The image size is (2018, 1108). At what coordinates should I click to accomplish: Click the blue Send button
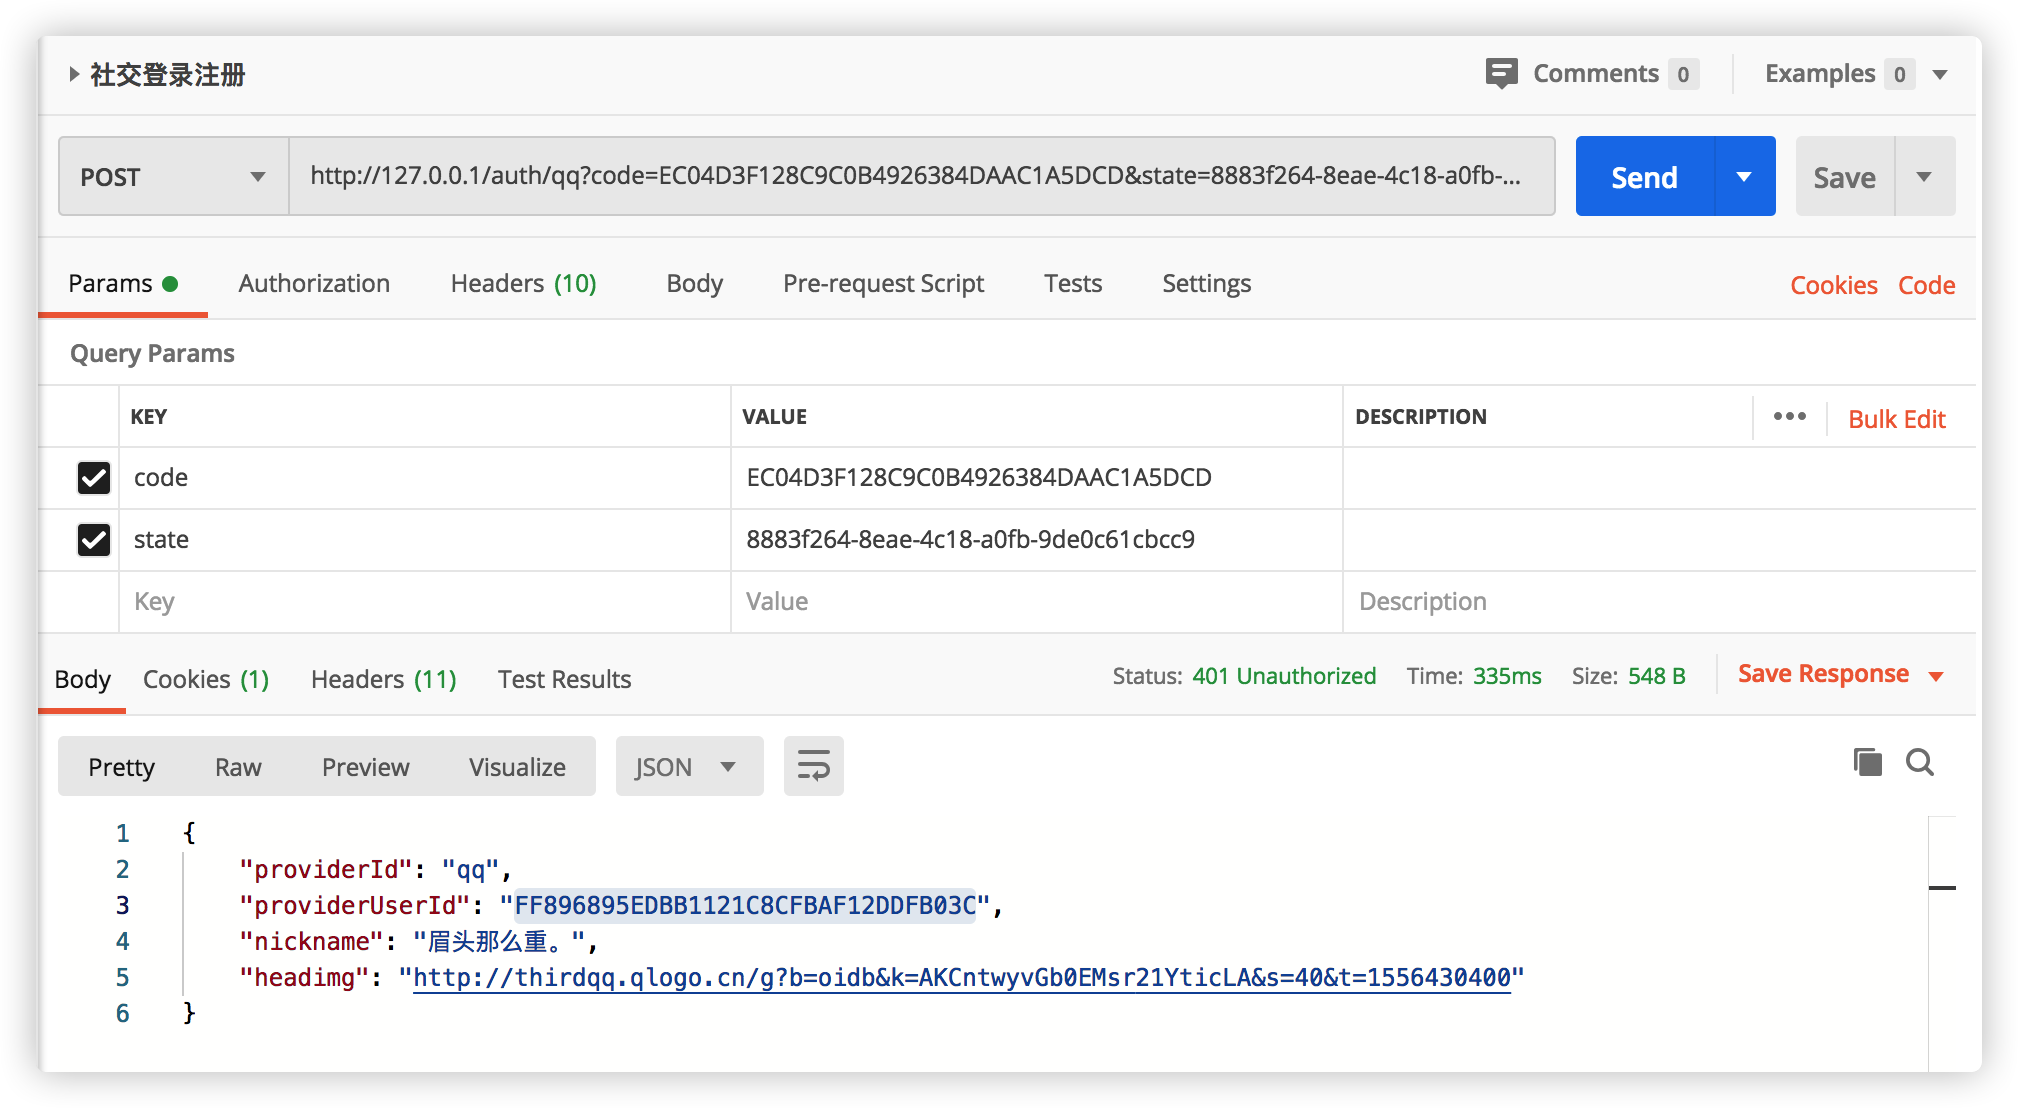(x=1644, y=177)
